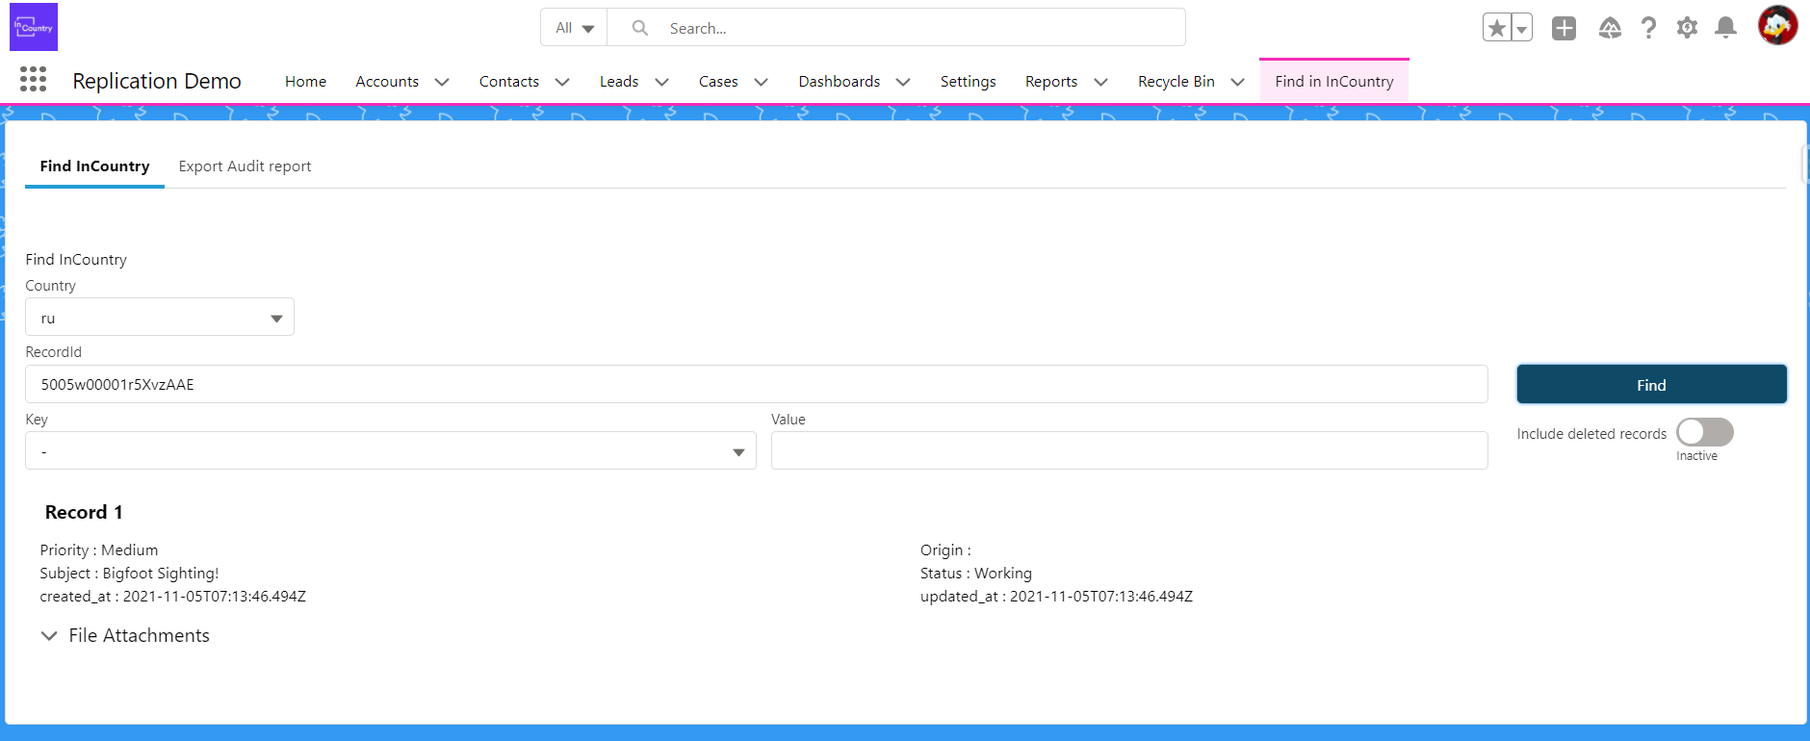Expand the Leads tab dropdown chevron

point(662,82)
